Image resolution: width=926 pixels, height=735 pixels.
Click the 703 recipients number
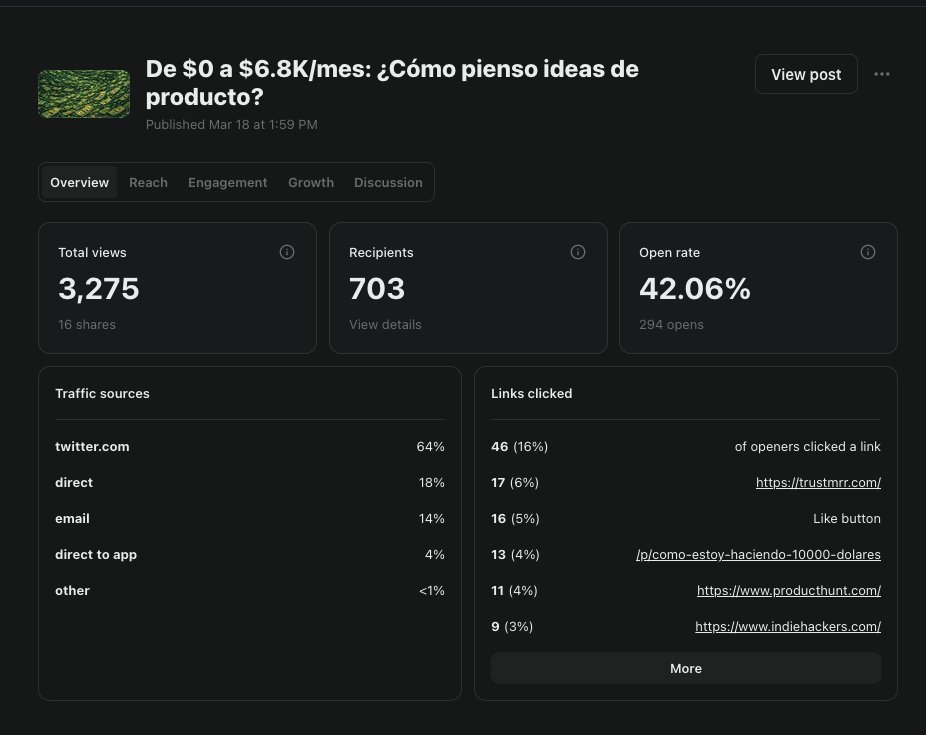[377, 289]
